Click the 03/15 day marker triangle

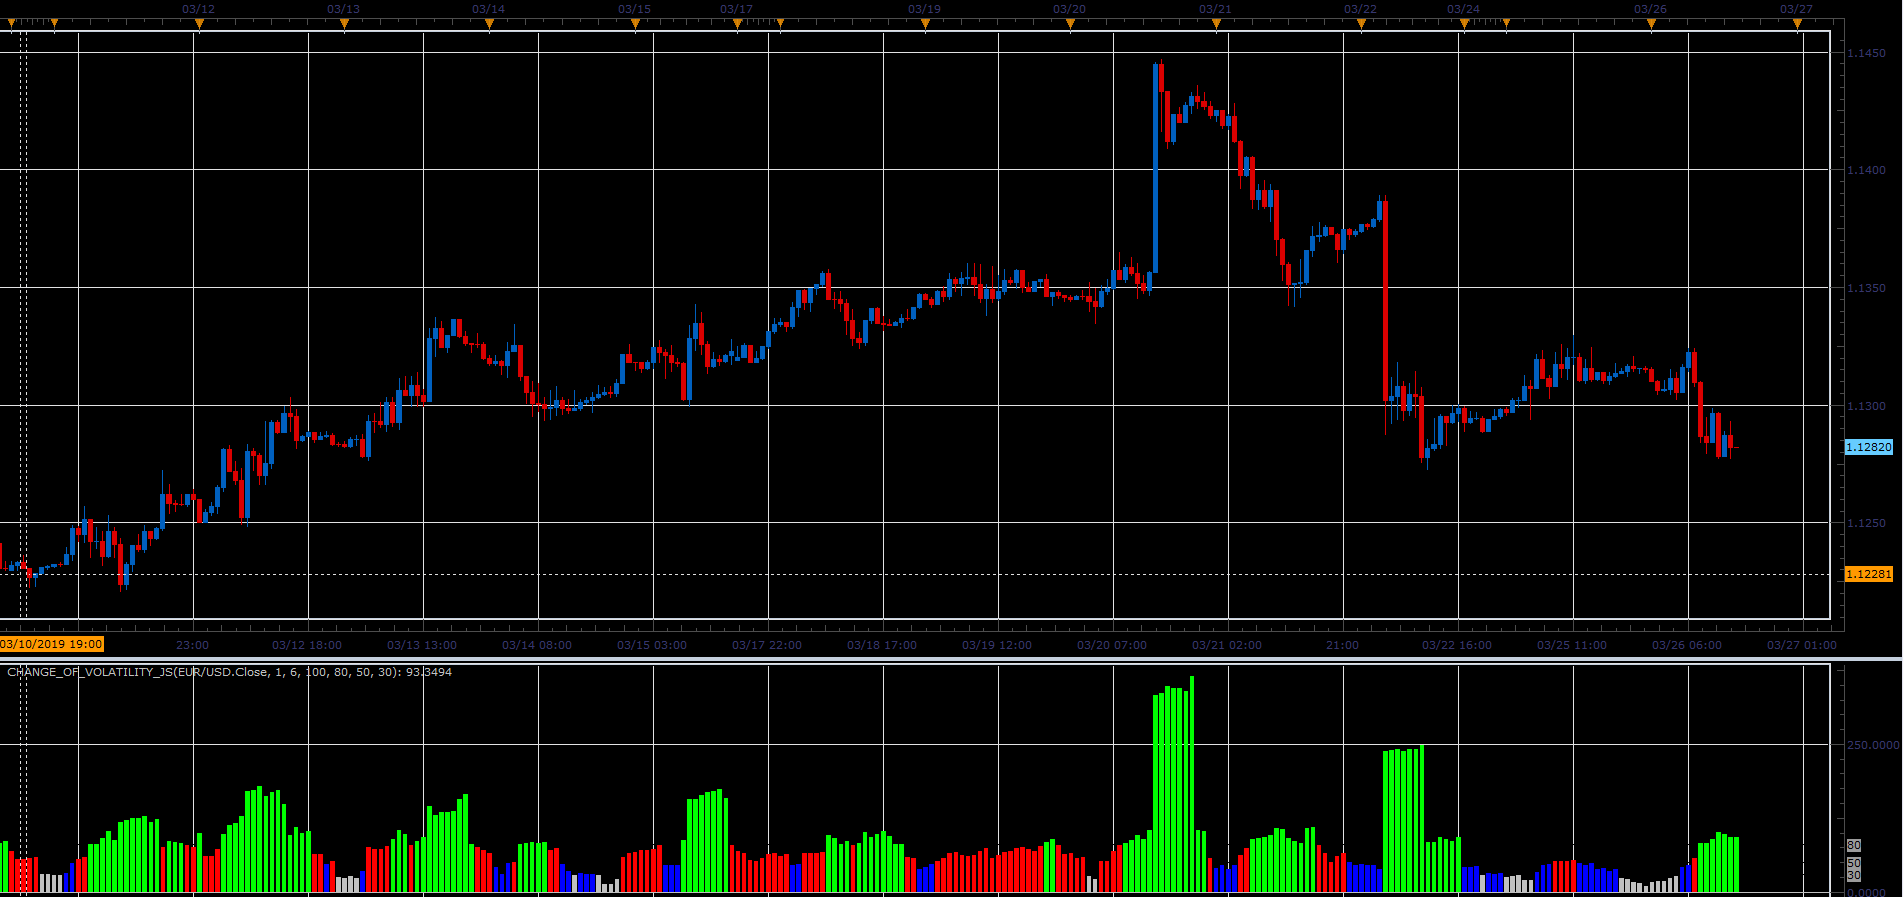(635, 25)
